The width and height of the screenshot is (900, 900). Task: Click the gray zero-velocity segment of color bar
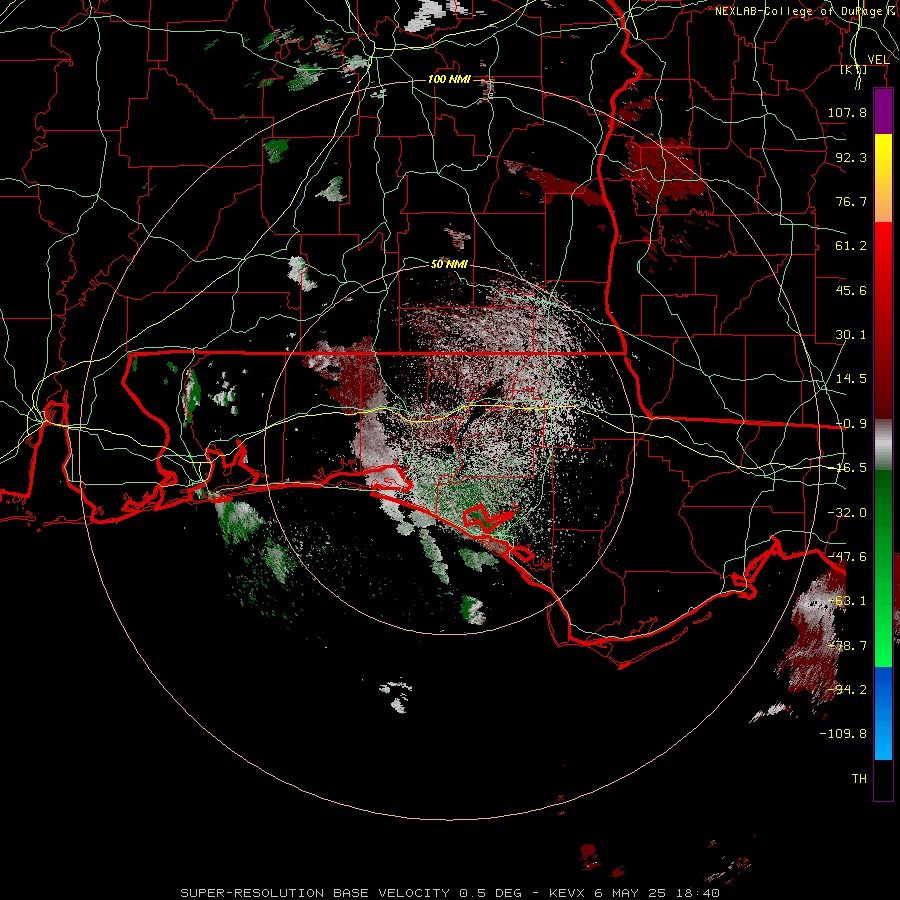pos(883,444)
